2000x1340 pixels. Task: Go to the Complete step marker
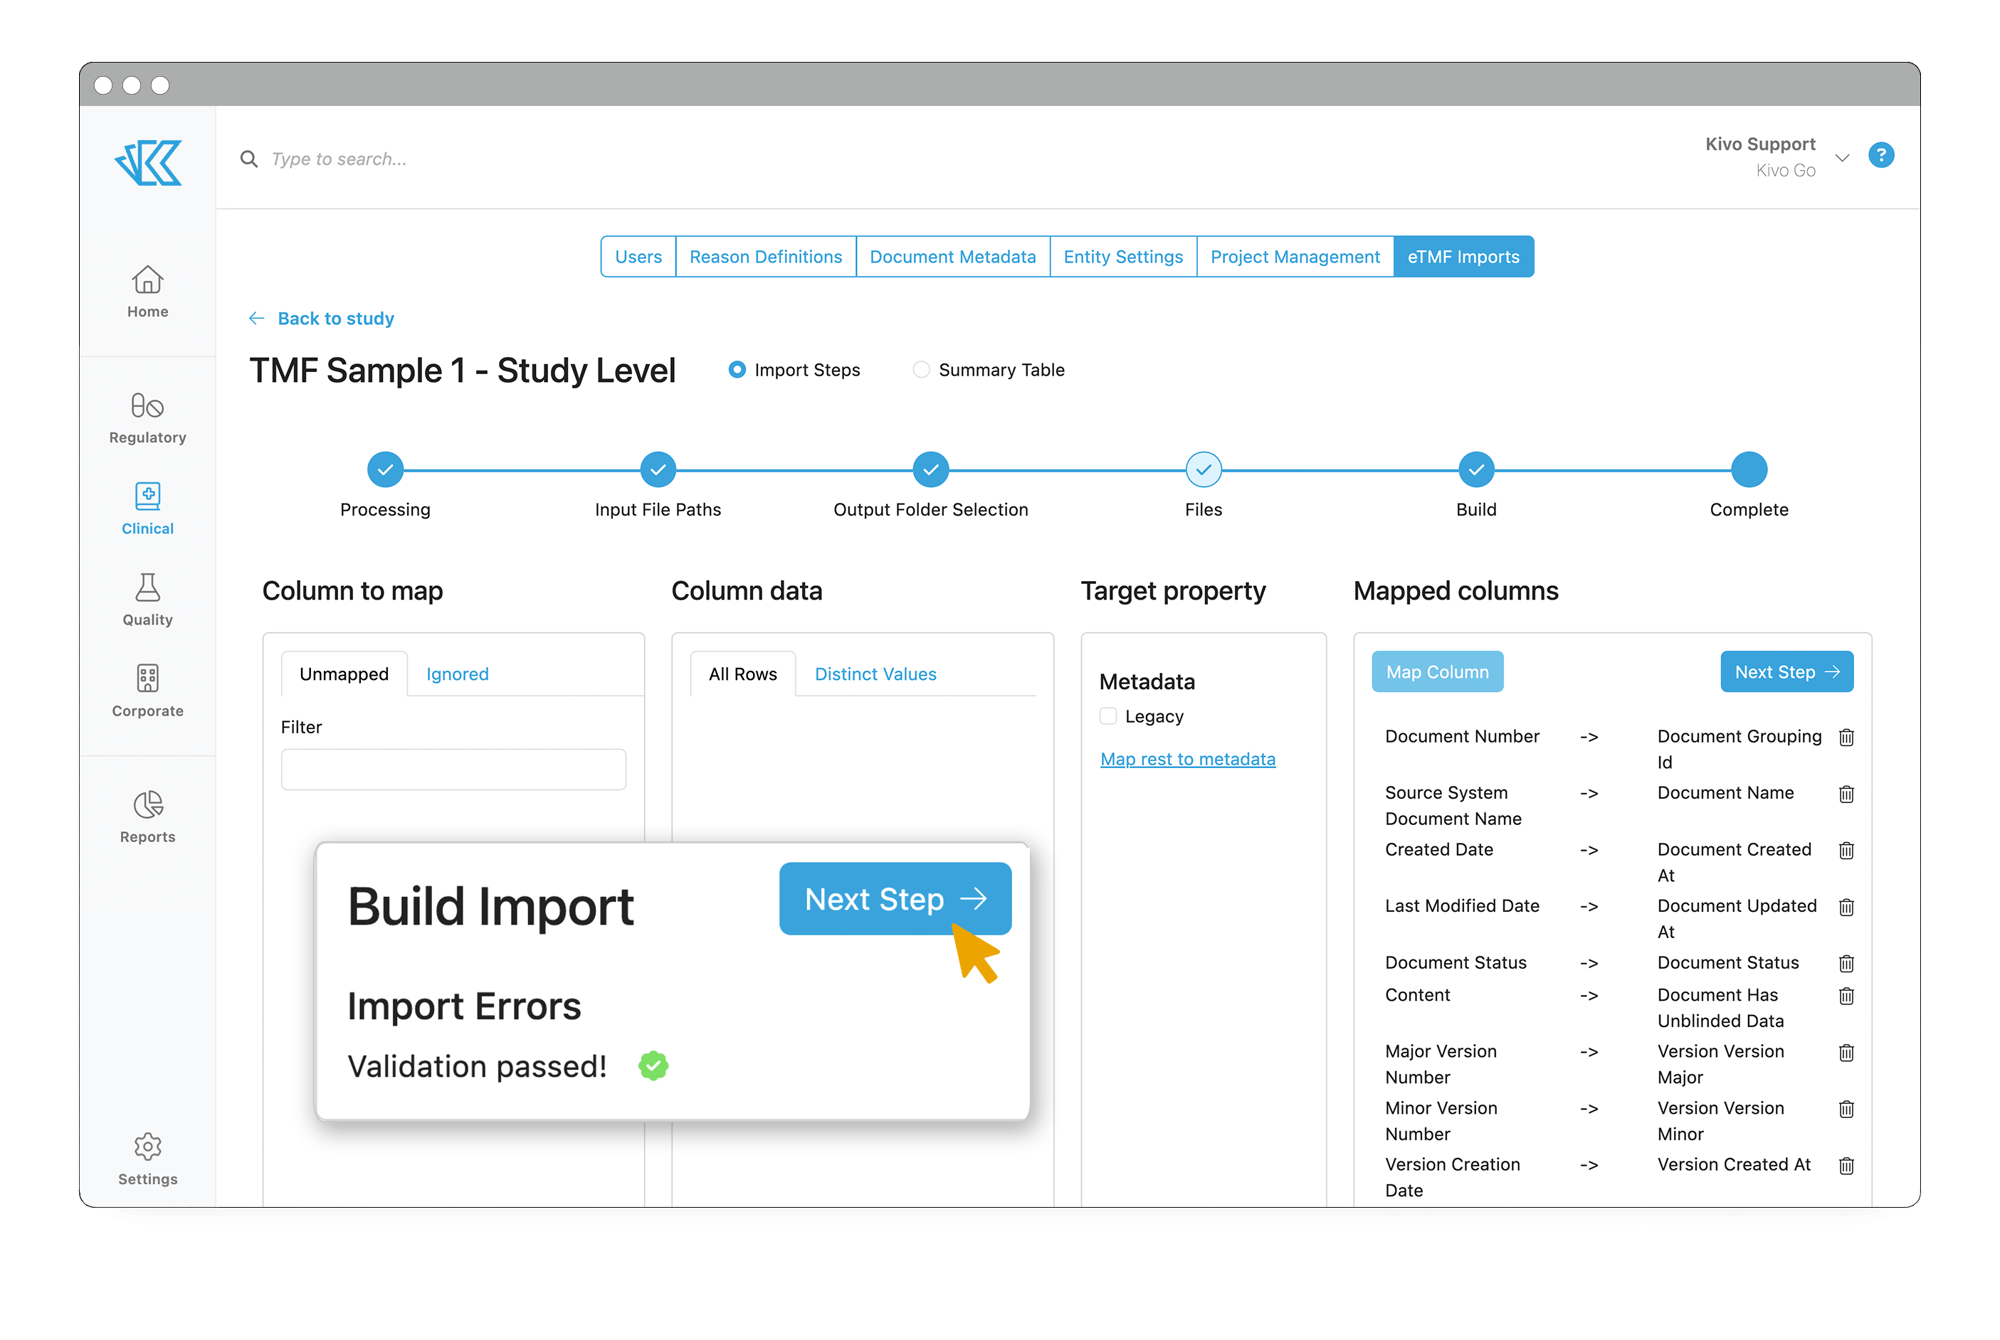click(1749, 469)
